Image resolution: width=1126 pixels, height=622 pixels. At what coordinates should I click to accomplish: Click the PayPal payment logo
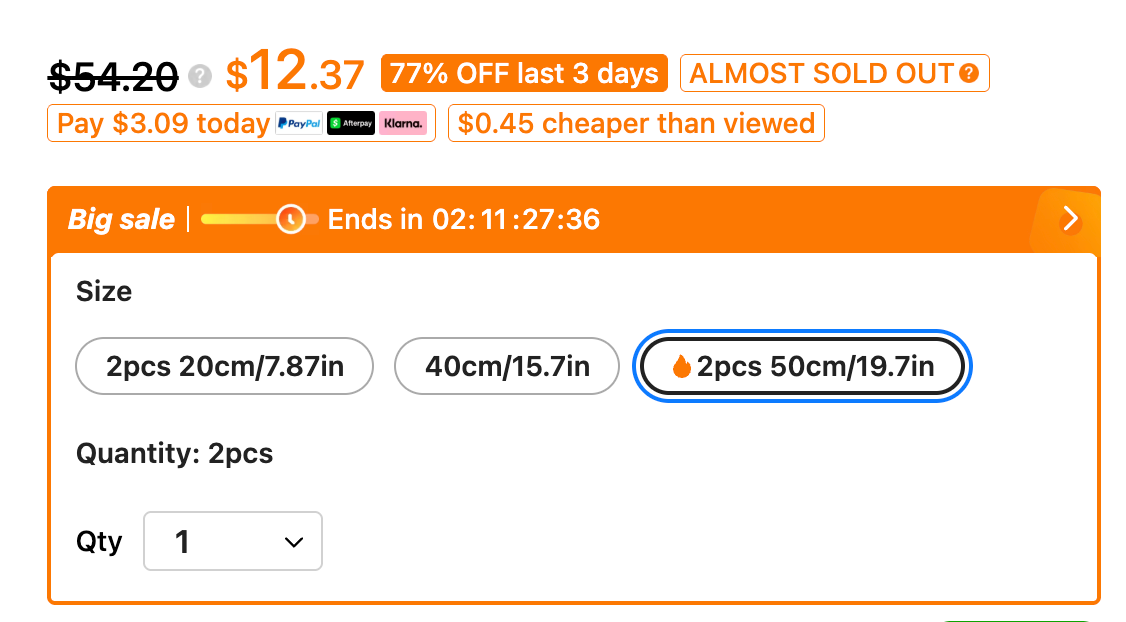299,124
